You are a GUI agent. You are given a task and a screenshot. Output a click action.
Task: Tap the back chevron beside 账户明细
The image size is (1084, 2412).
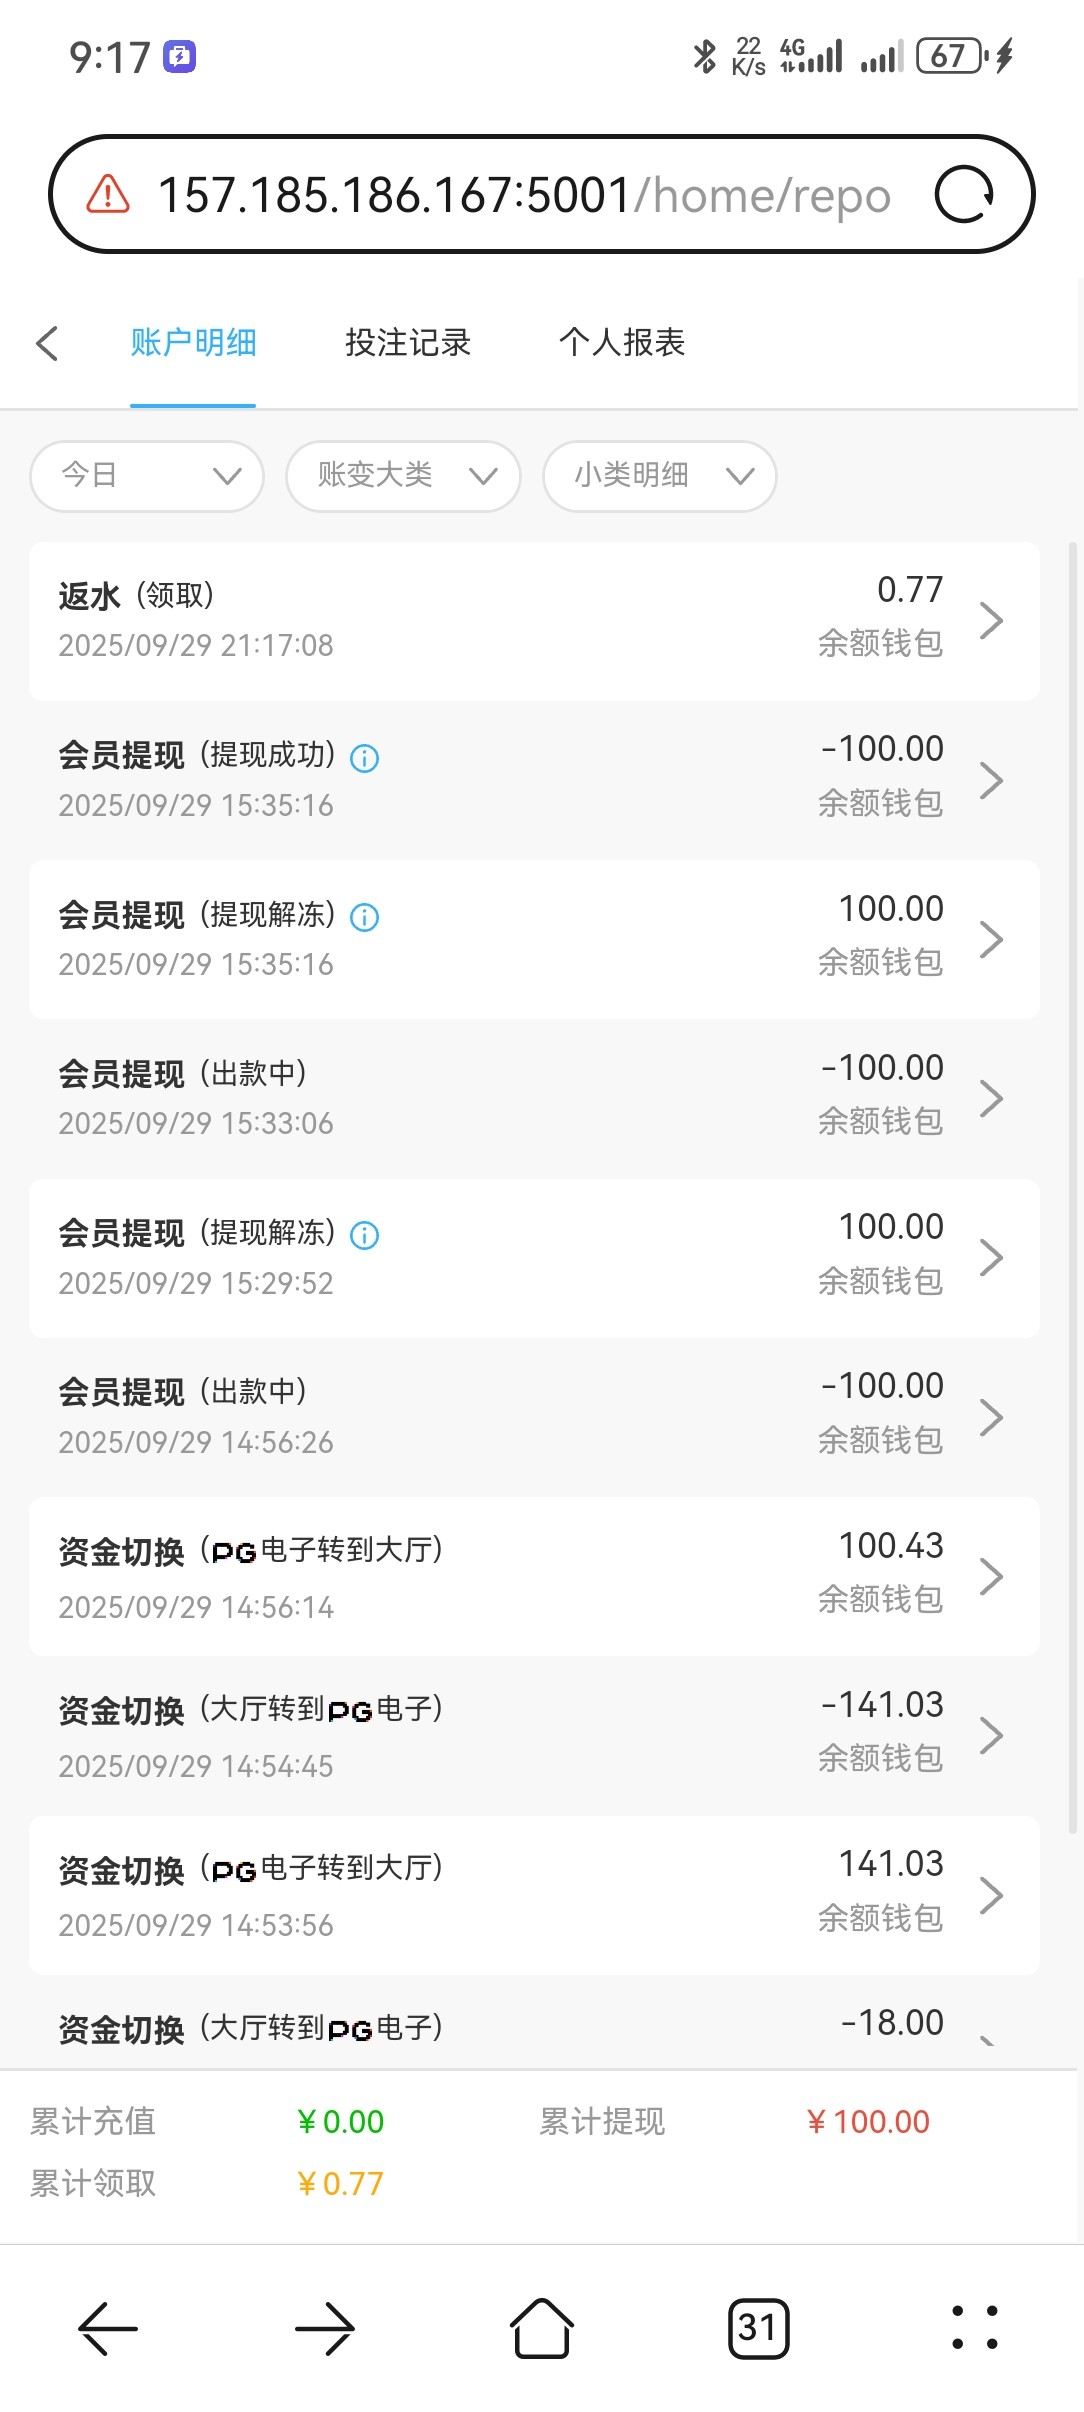[47, 343]
